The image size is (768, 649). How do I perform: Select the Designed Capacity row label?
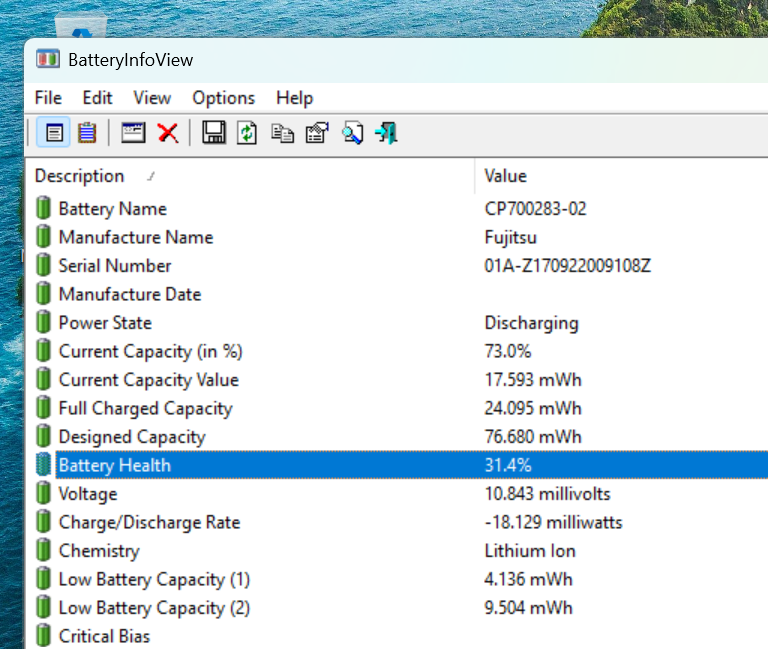click(x=132, y=436)
